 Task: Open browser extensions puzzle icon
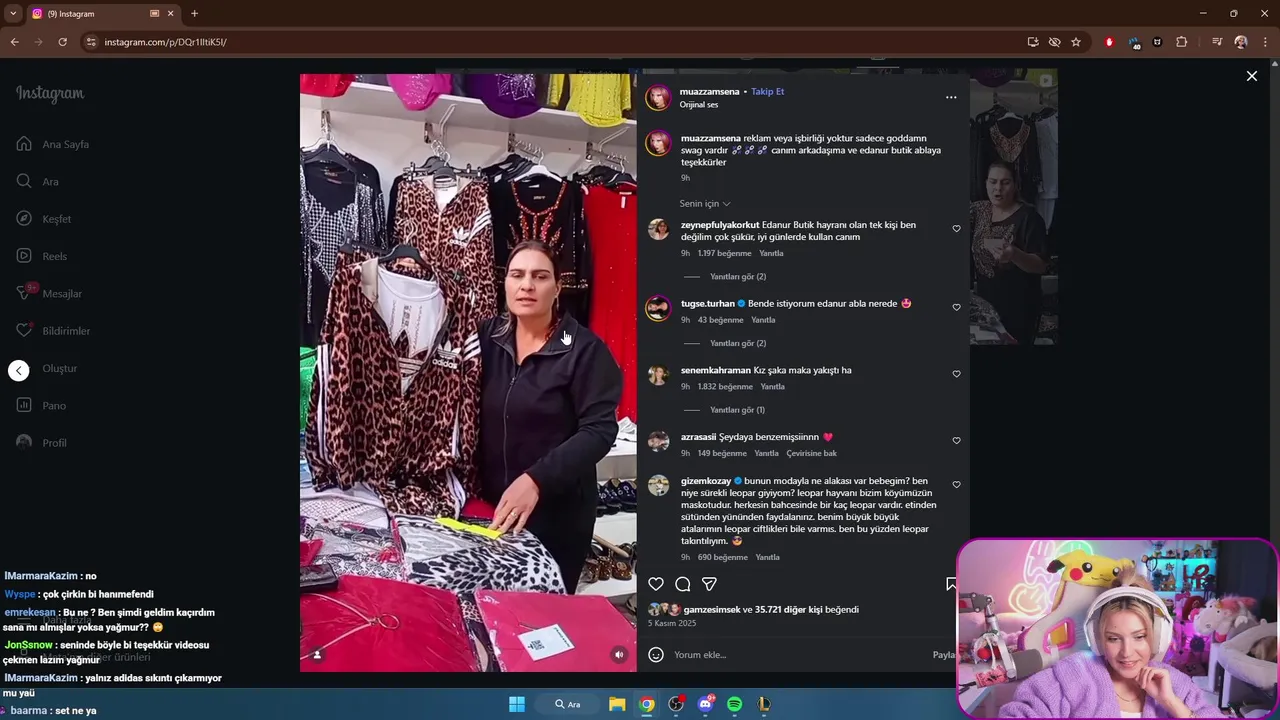1181,42
